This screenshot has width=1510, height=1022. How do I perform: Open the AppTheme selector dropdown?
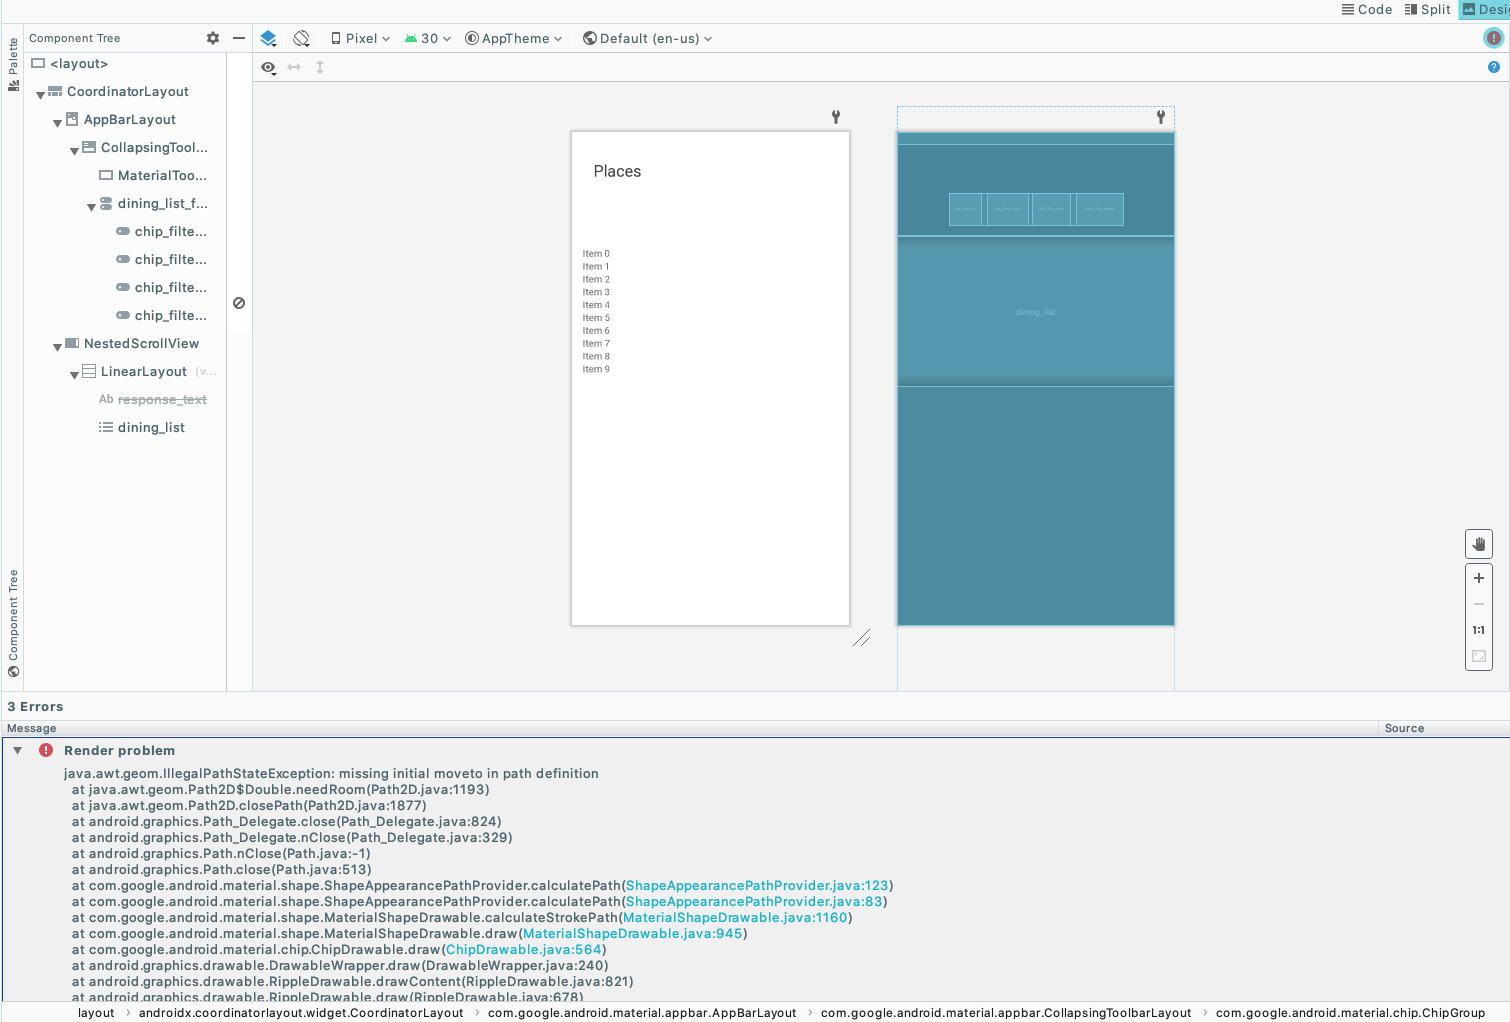click(x=514, y=38)
